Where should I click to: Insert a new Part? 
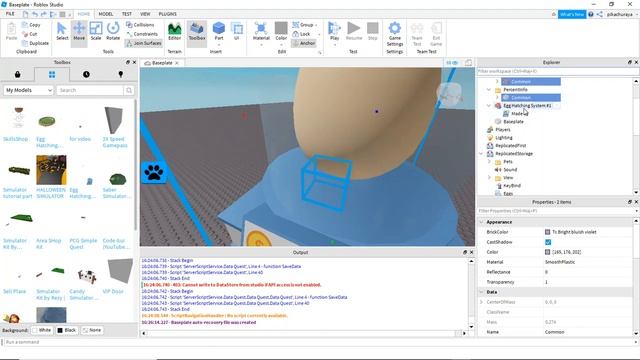[219, 31]
